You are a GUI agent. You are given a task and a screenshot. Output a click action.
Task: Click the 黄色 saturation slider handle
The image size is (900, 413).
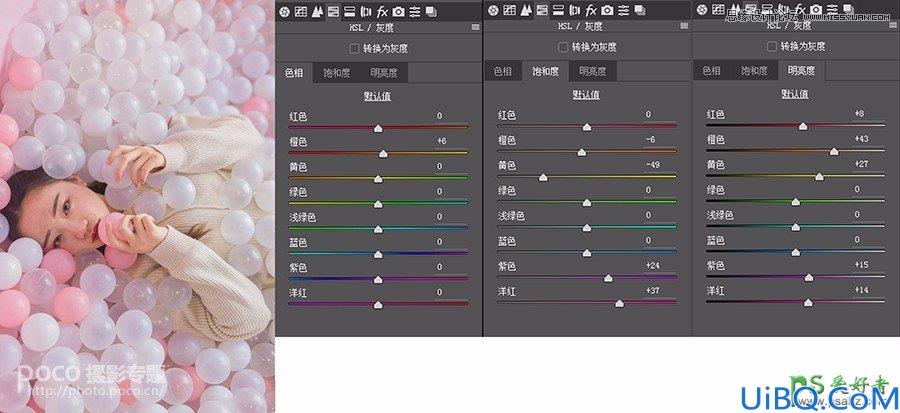[543, 178]
